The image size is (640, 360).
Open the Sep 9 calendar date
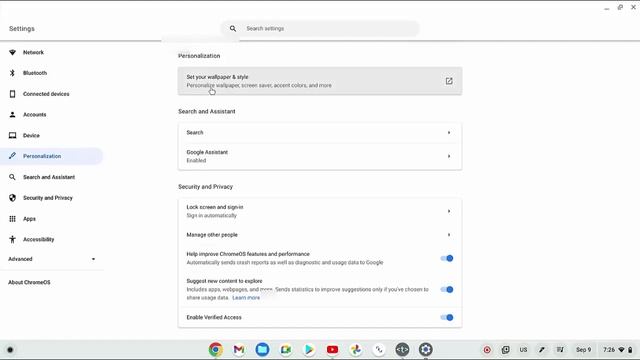coord(583,350)
